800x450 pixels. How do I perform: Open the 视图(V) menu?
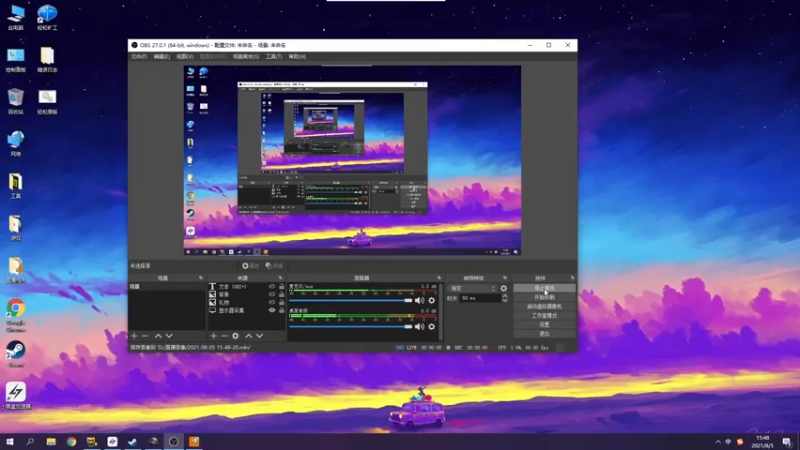point(185,57)
